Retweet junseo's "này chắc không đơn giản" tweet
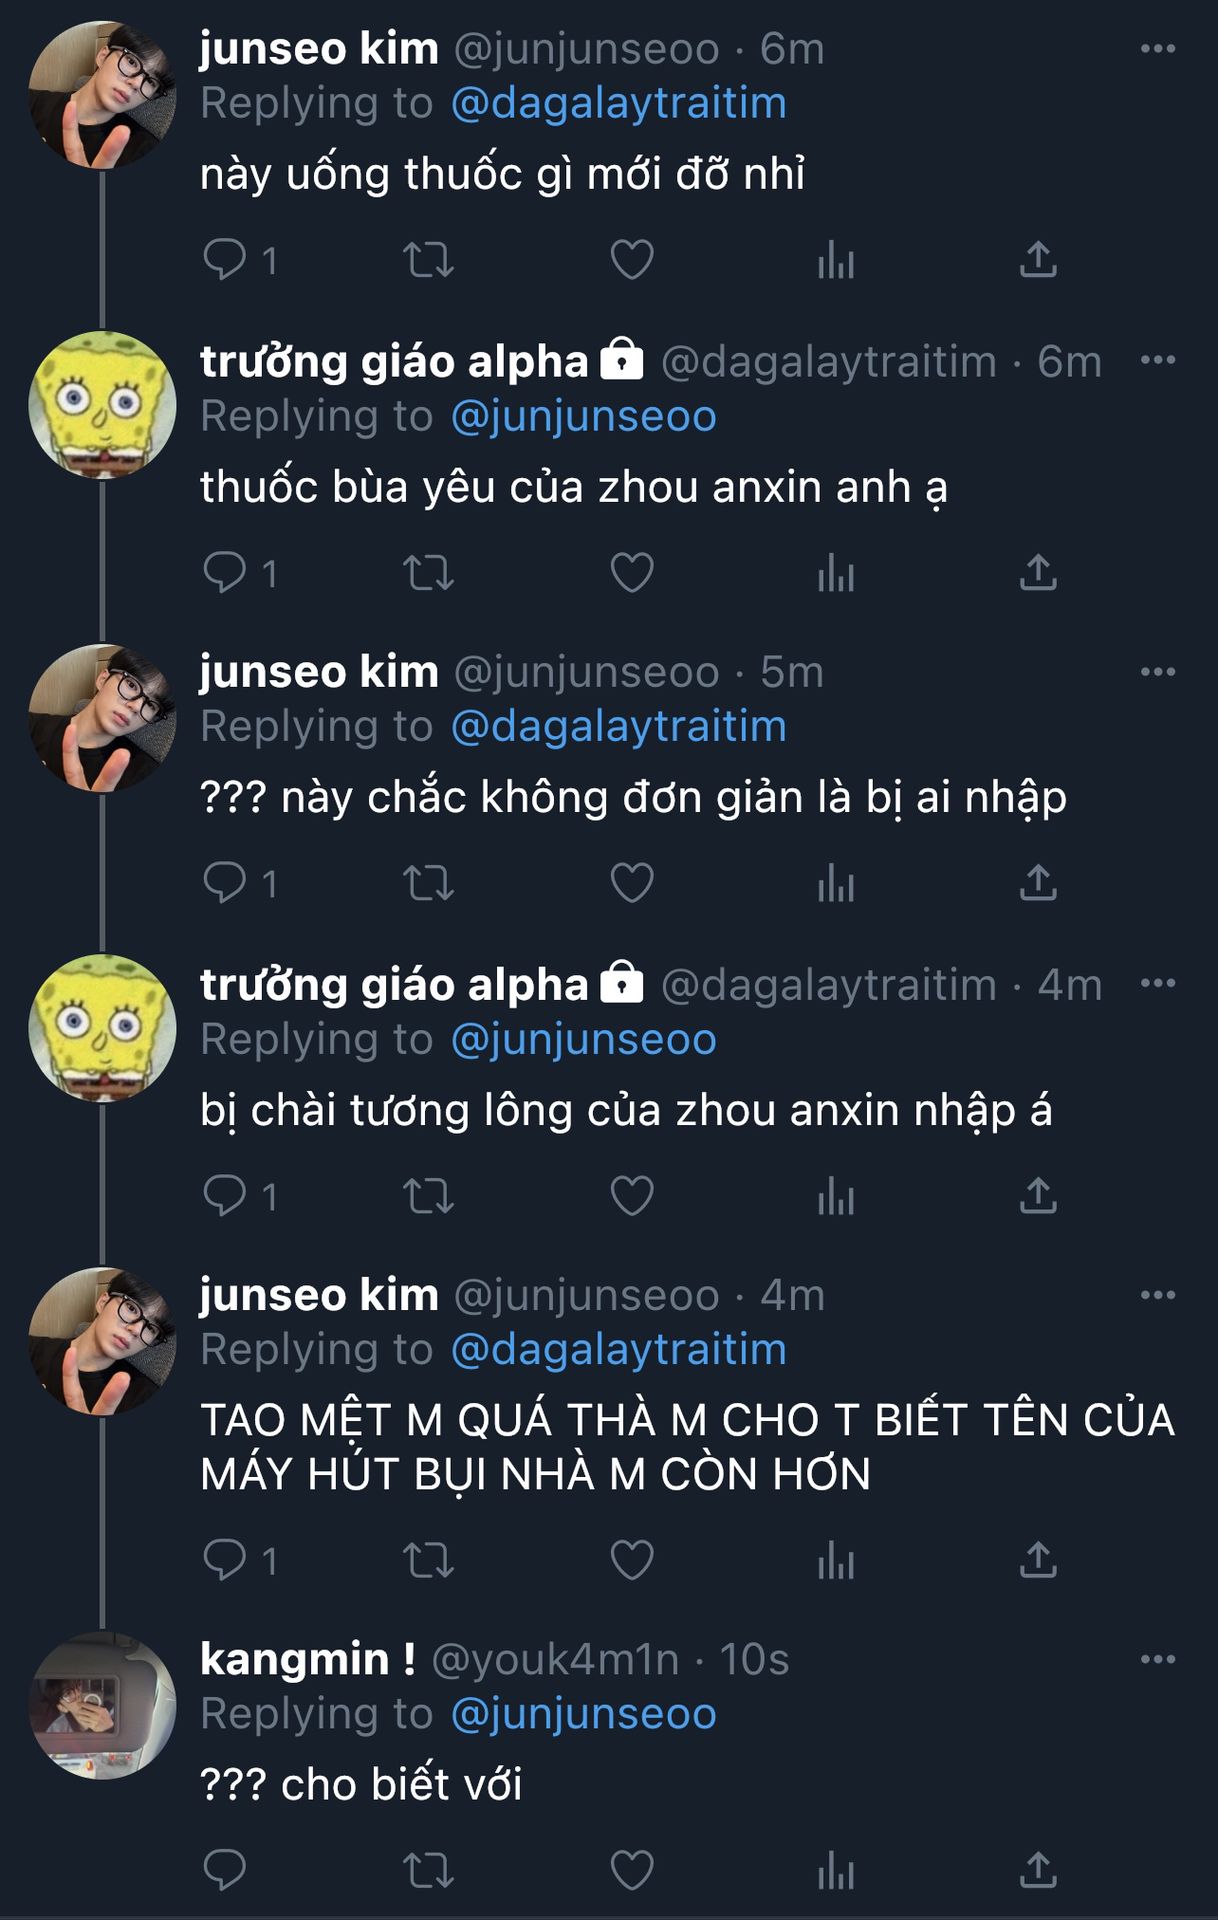The width and height of the screenshot is (1218, 1920). coord(428,884)
